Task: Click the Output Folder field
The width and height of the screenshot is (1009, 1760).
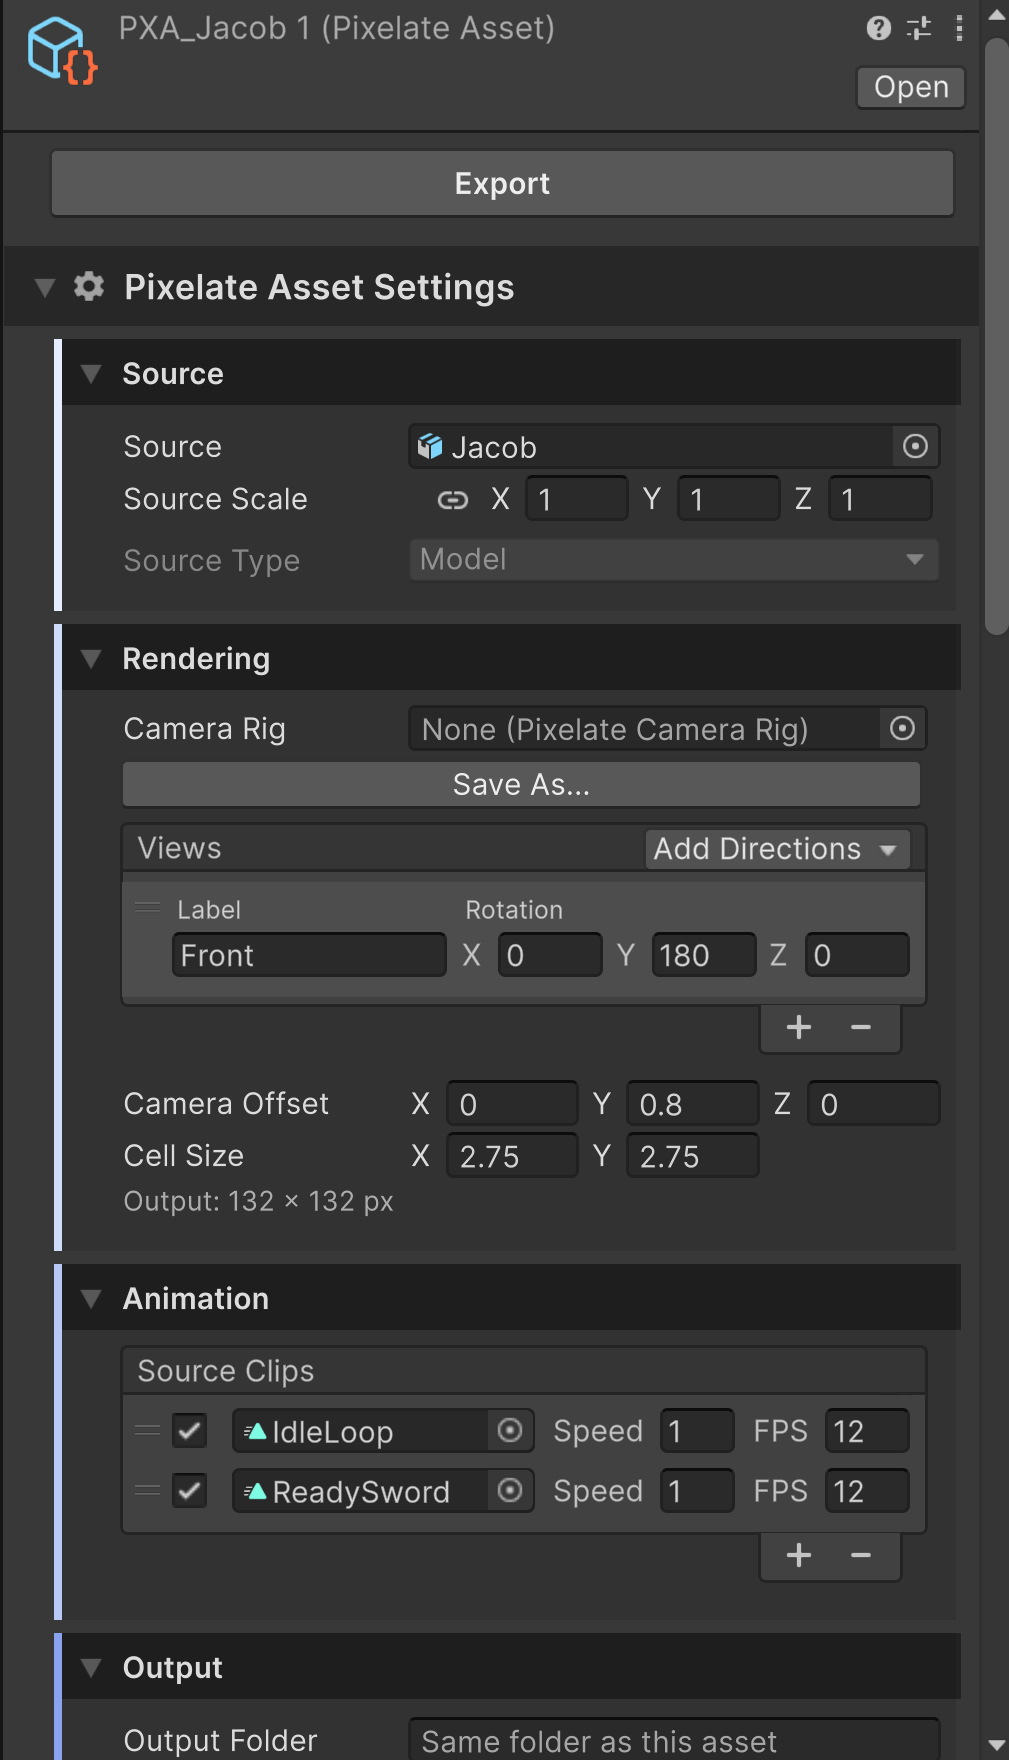Action: 674,1740
